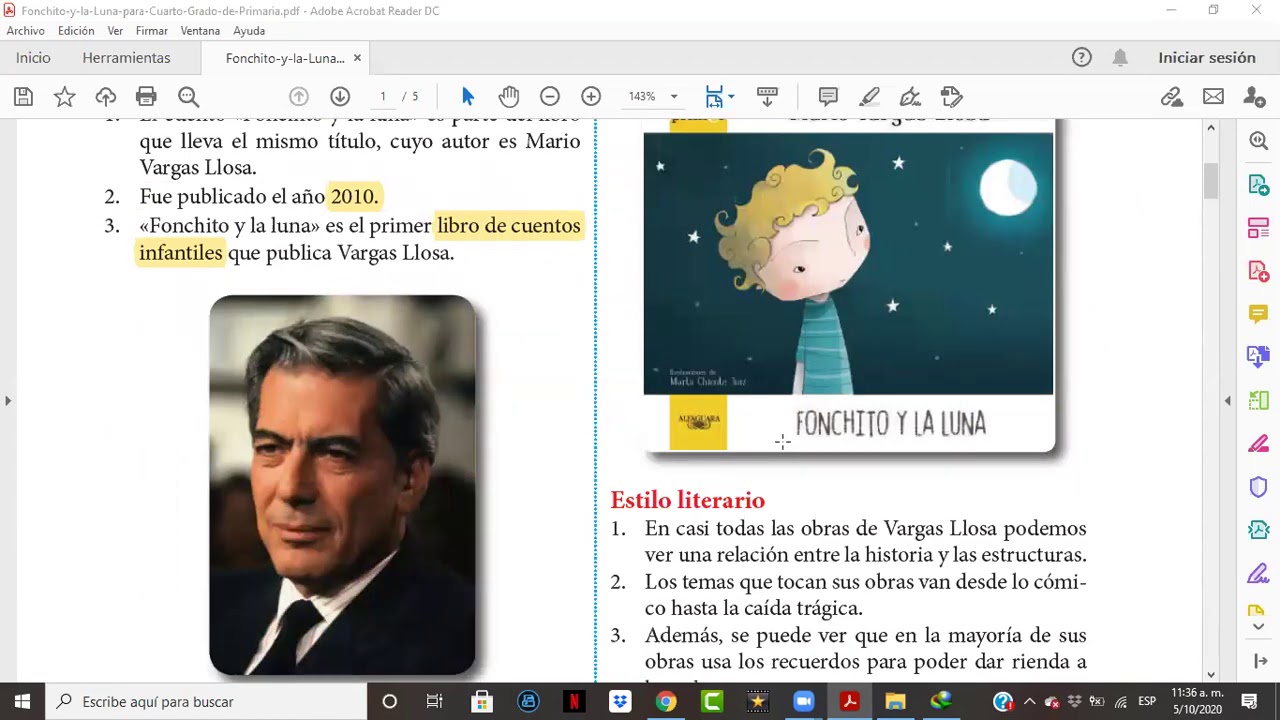Send file by email envelope icon
This screenshot has height=720, width=1280.
coord(1213,97)
